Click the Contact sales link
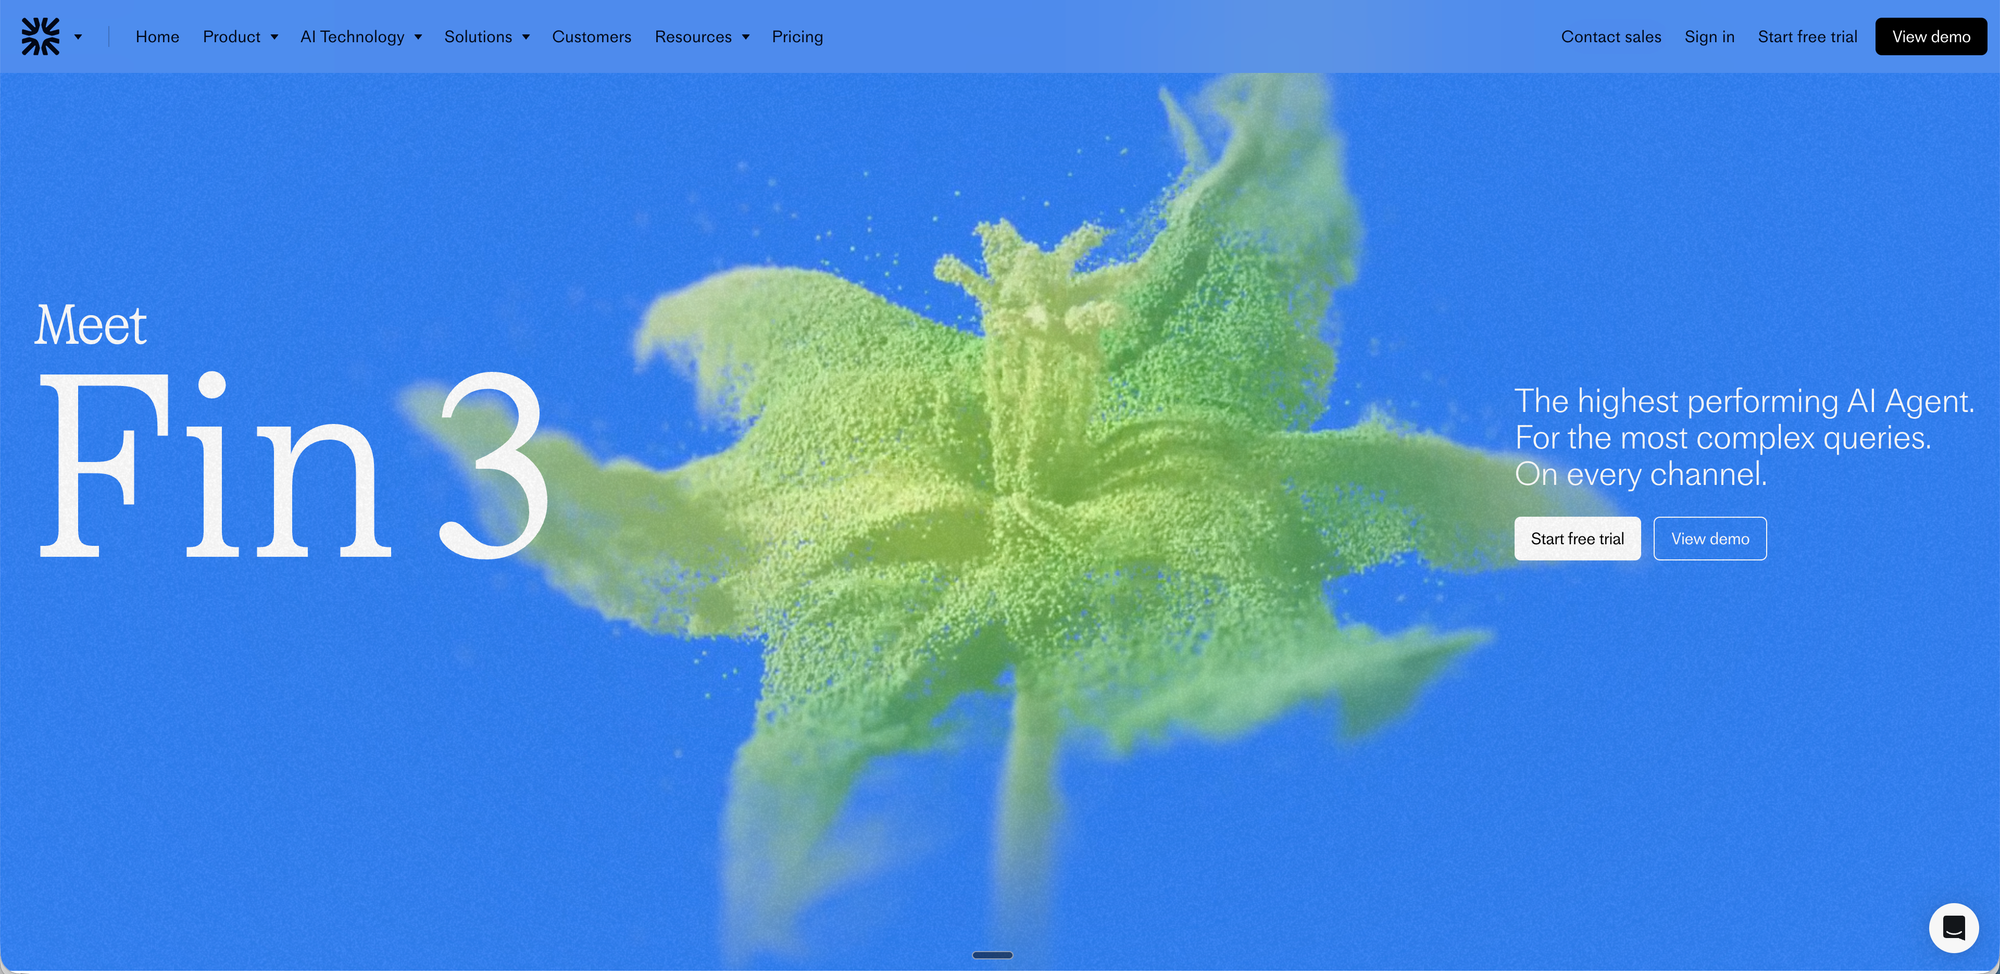Image resolution: width=2000 pixels, height=974 pixels. tap(1611, 37)
